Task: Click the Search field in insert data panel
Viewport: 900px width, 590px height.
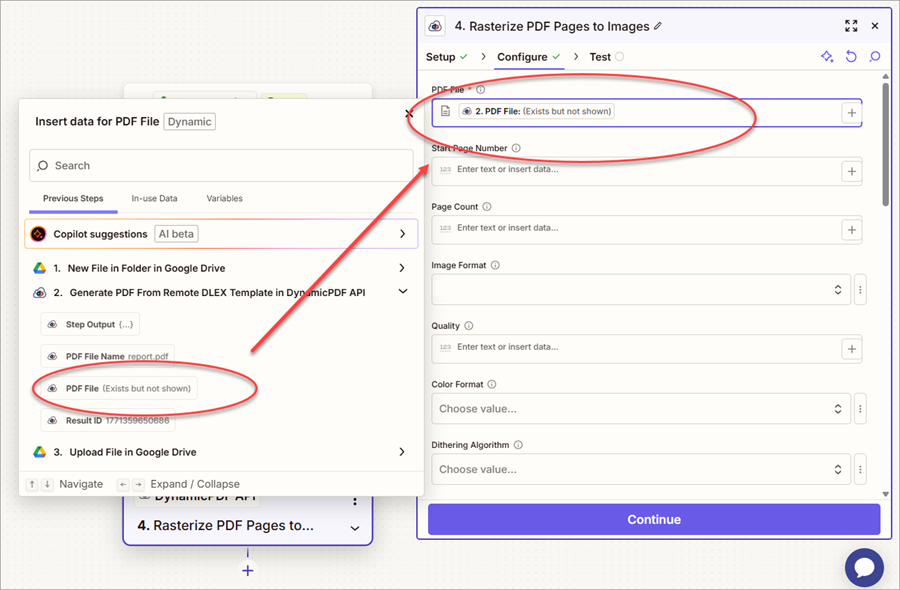Action: (x=221, y=165)
